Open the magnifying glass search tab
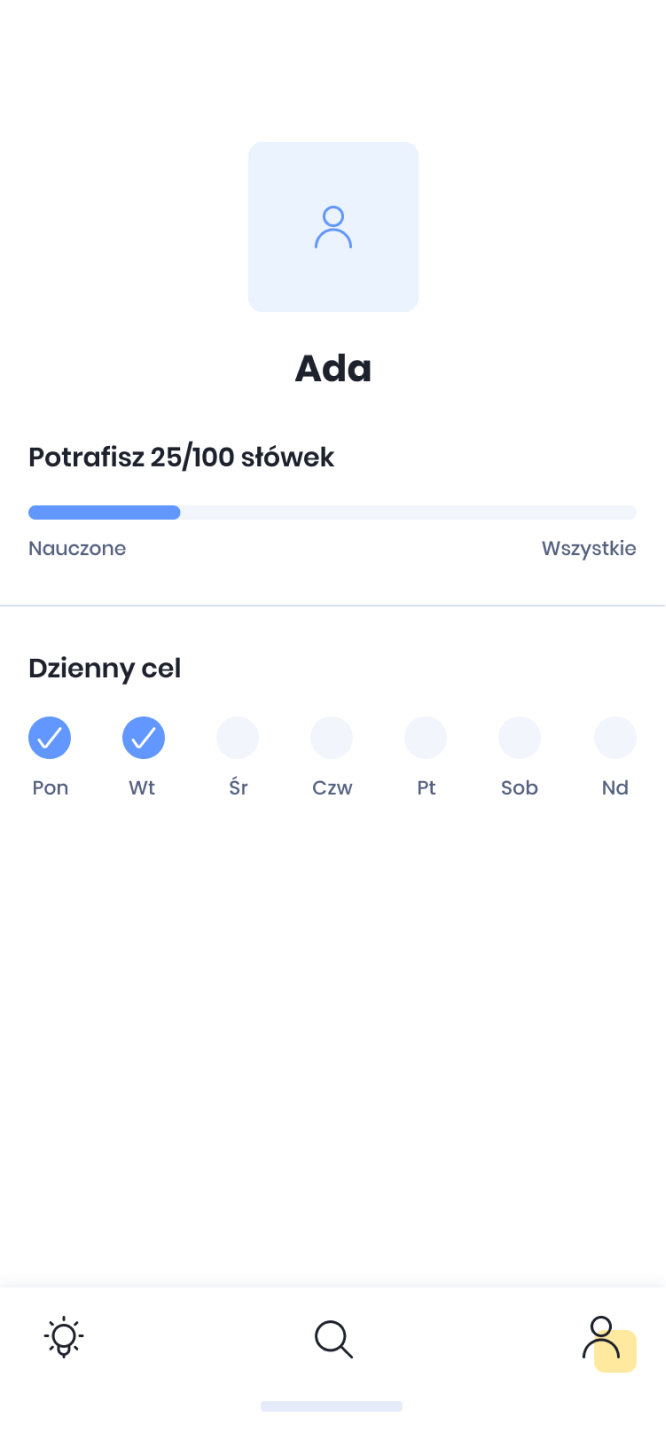 coord(333,1338)
